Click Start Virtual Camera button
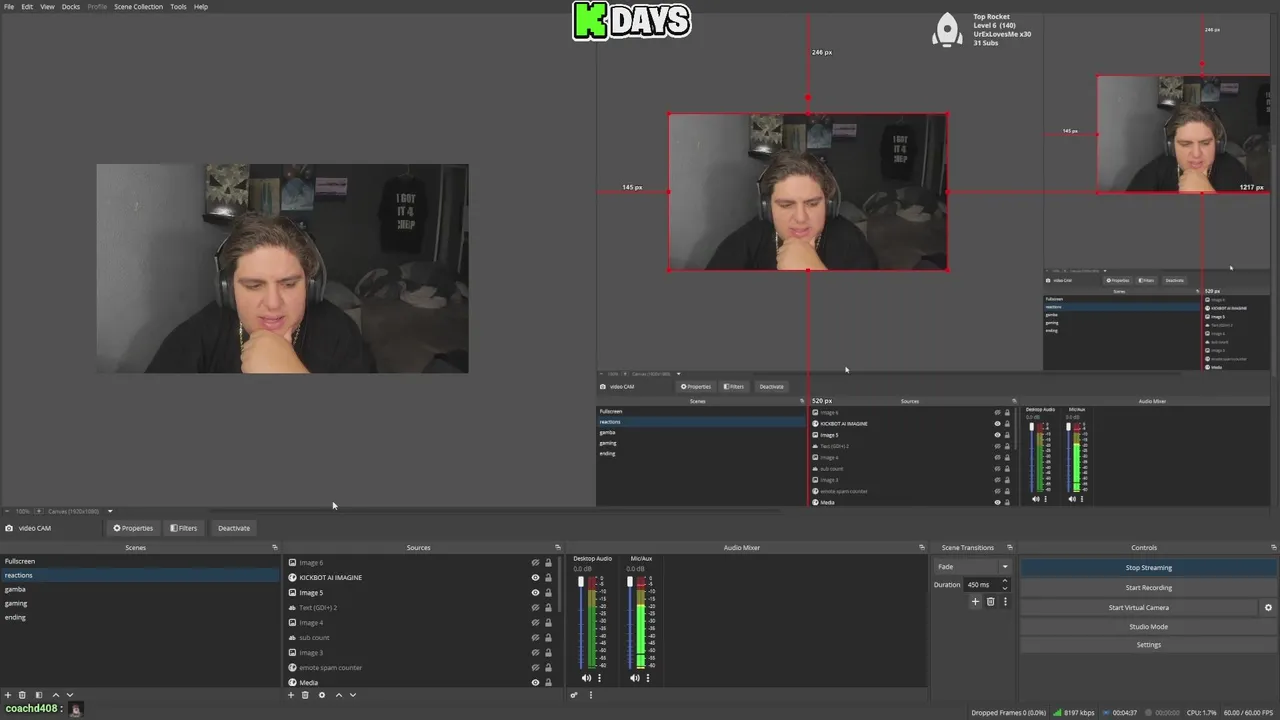The image size is (1280, 720). (x=1138, y=607)
